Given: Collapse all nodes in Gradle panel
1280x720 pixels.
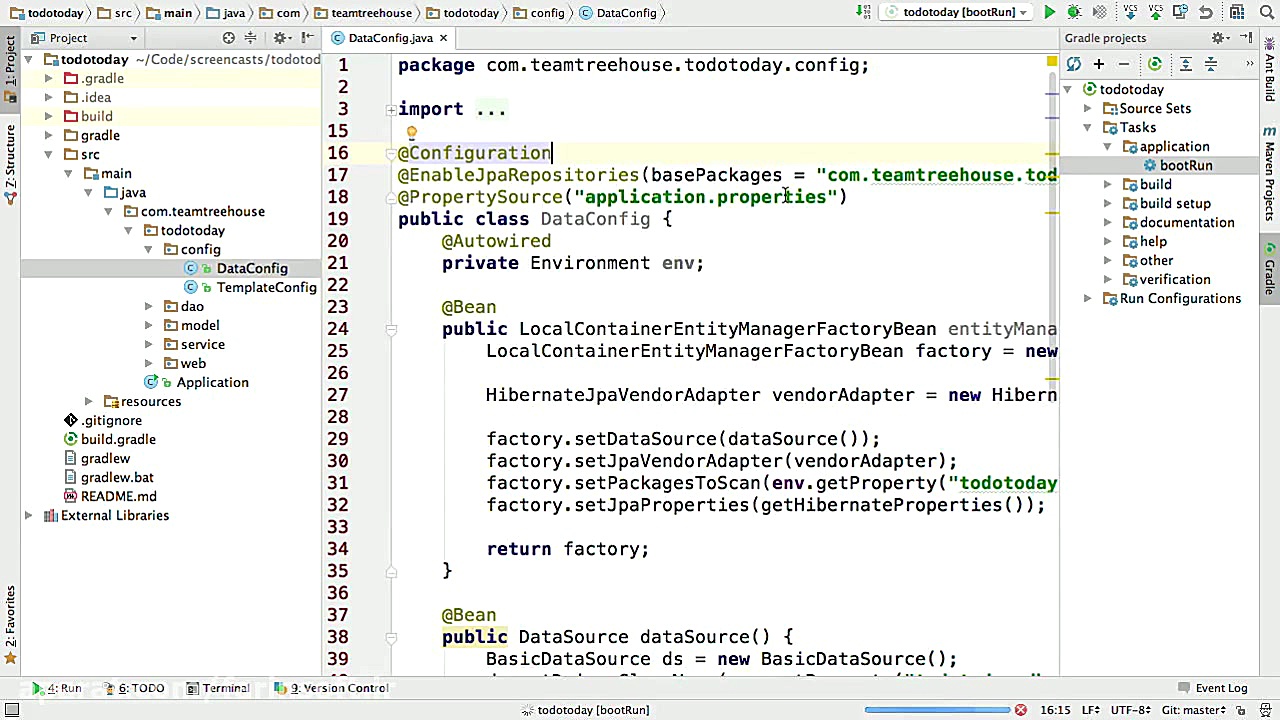Looking at the screenshot, I should [x=1211, y=64].
